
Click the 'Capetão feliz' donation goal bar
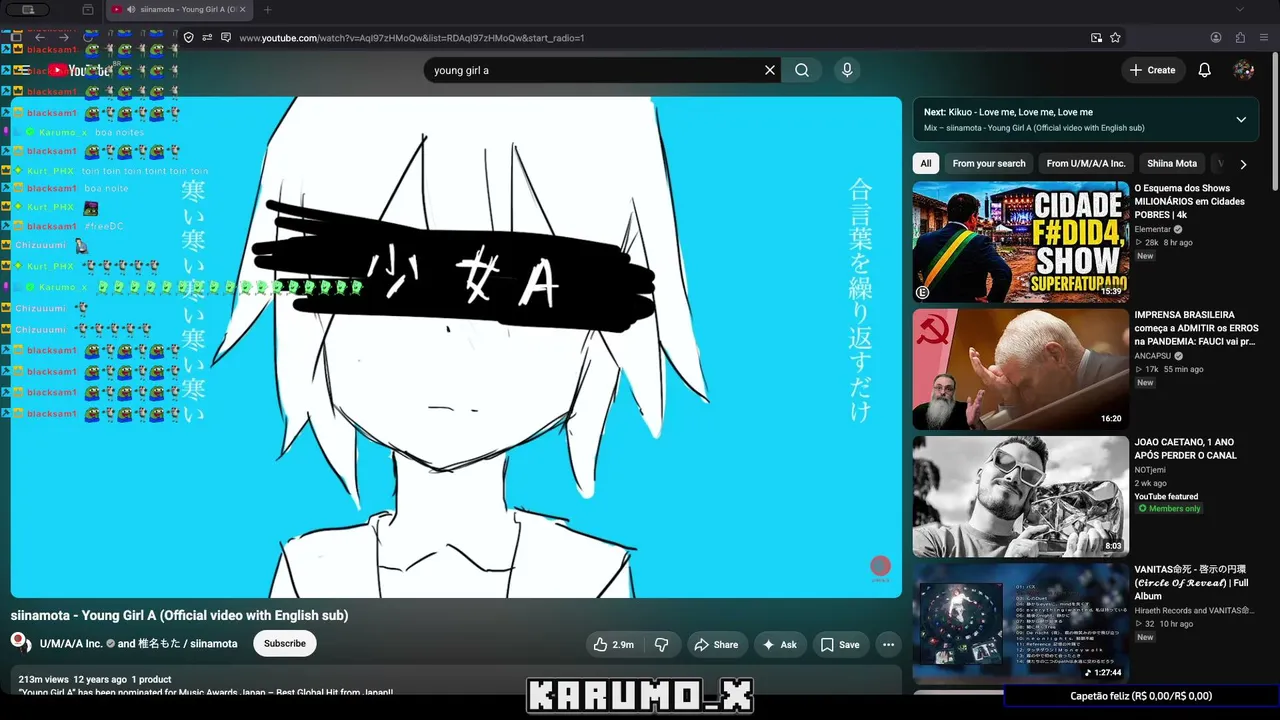1141,696
